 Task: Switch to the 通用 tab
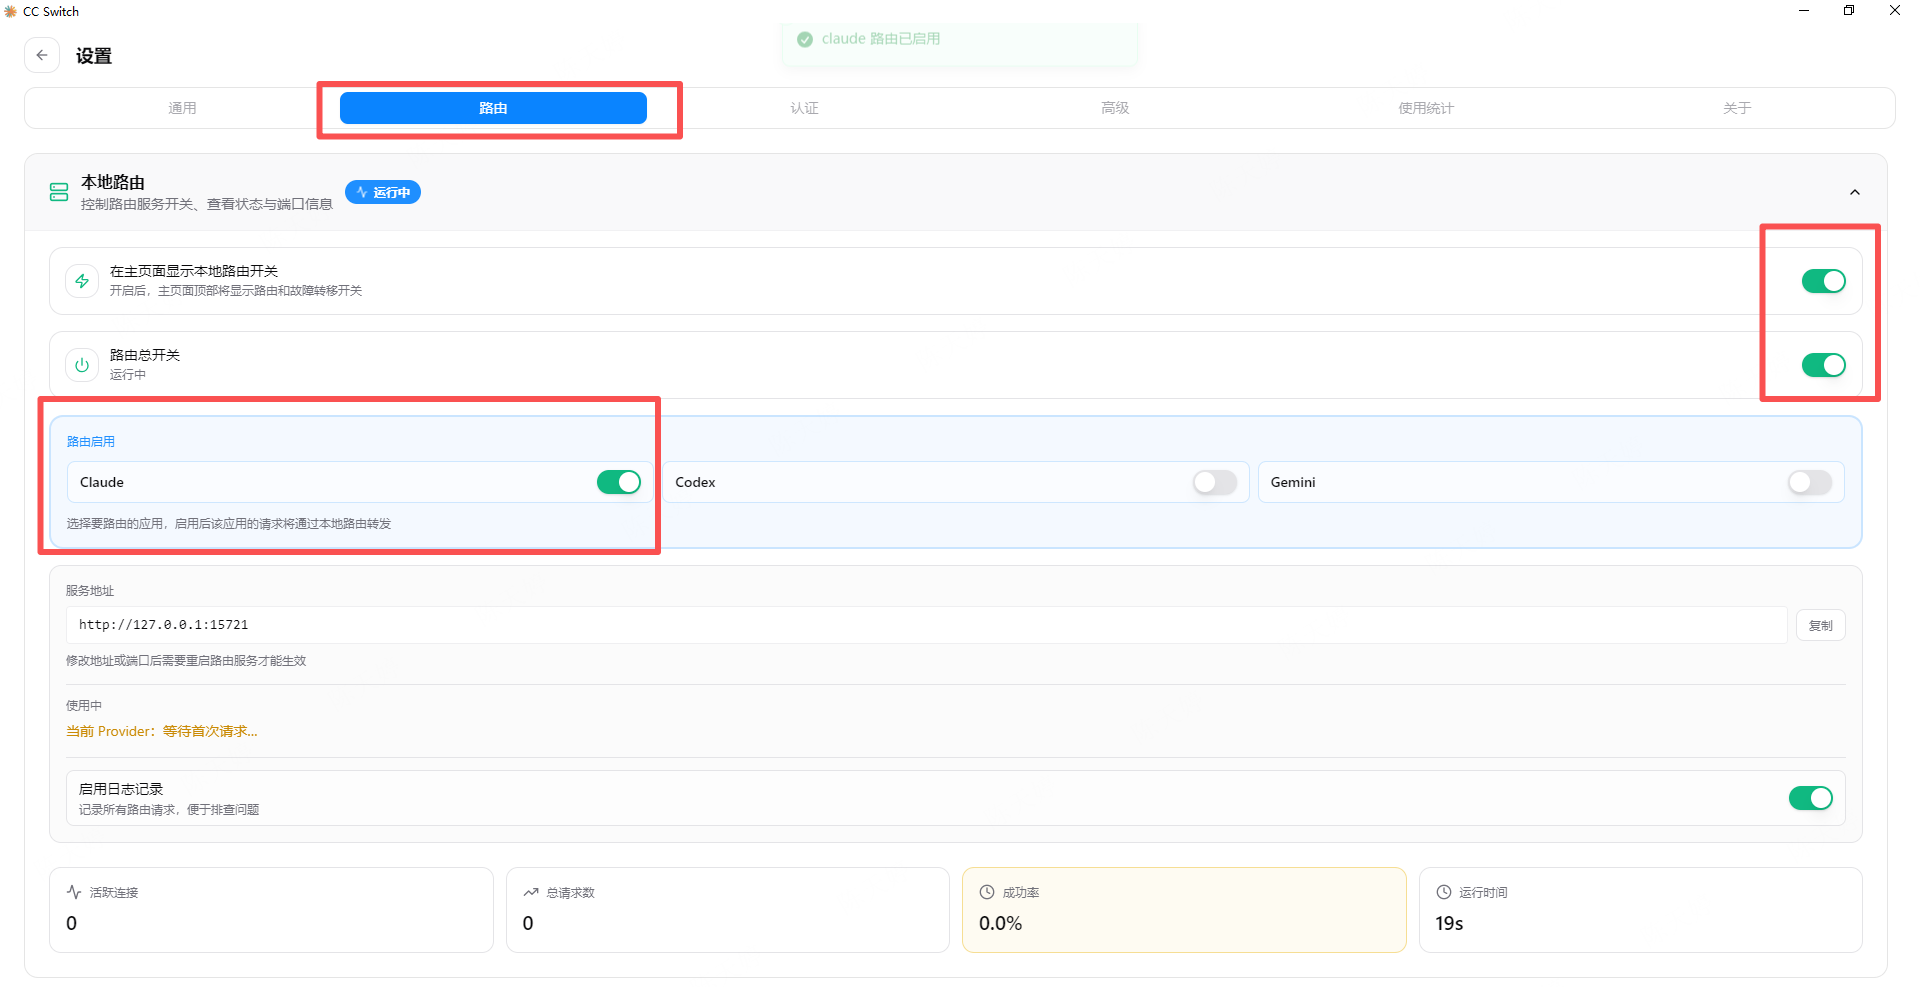pos(182,108)
